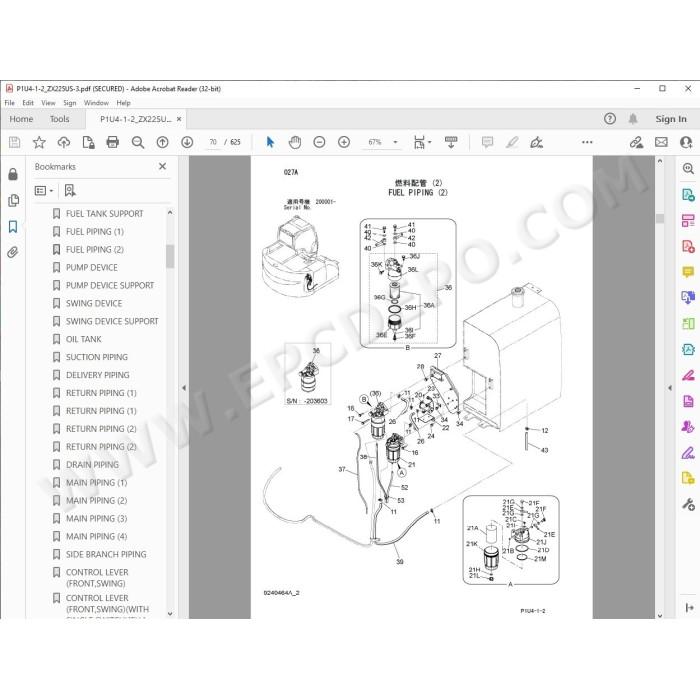
Task: Switch to Tools tab
Action: point(60,119)
